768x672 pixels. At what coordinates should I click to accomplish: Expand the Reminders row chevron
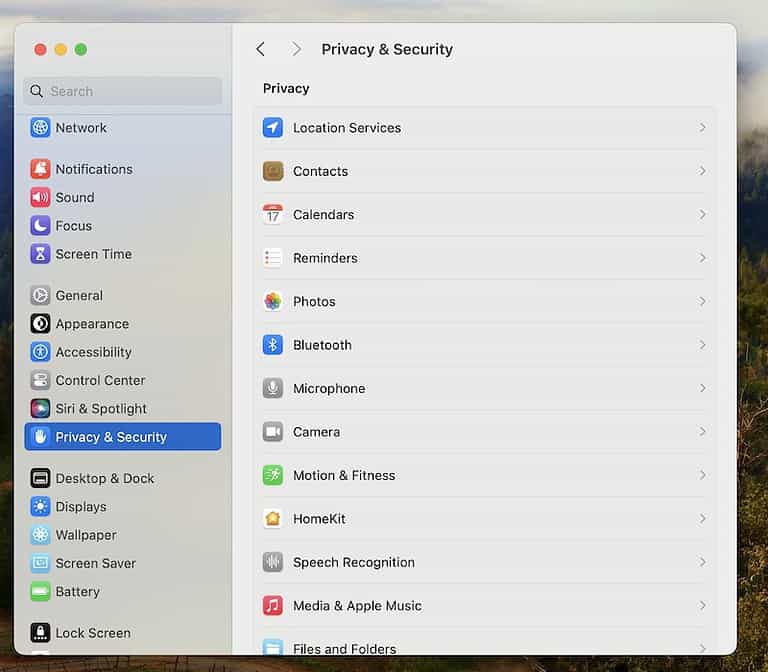tap(702, 258)
